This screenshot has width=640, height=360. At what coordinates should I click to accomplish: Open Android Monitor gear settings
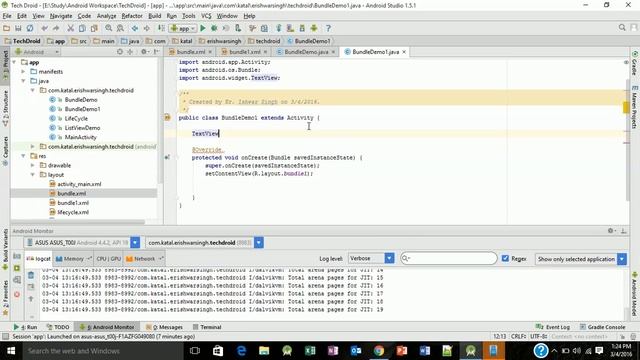coord(611,231)
